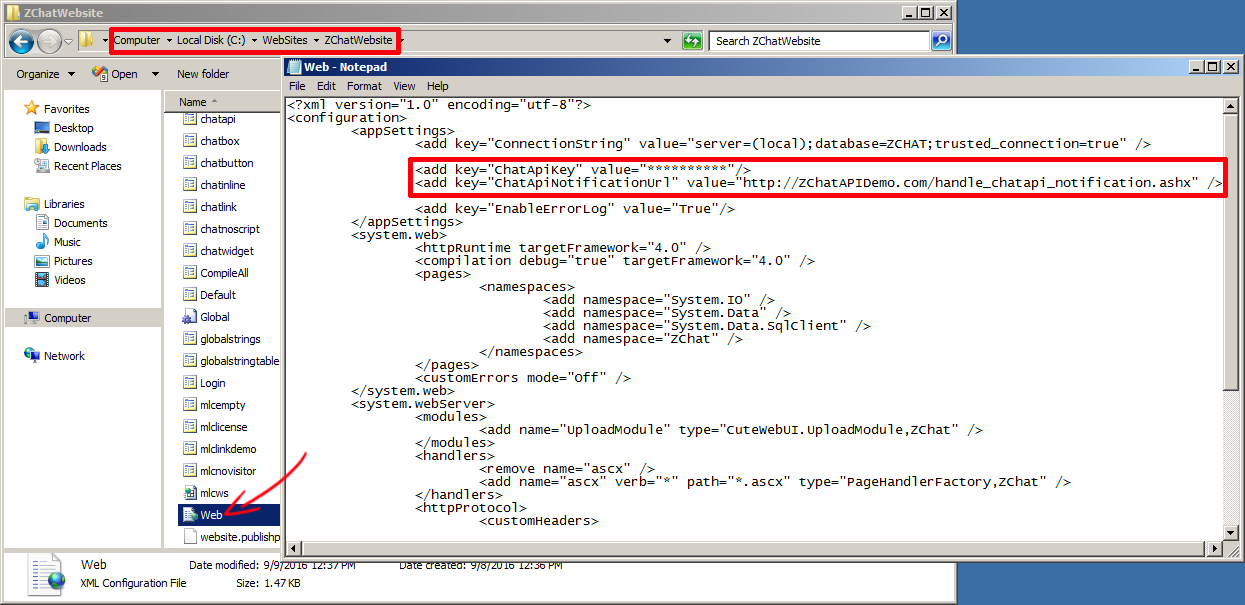Select the chatbox file icon
Image resolution: width=1245 pixels, height=605 pixels.
190,141
